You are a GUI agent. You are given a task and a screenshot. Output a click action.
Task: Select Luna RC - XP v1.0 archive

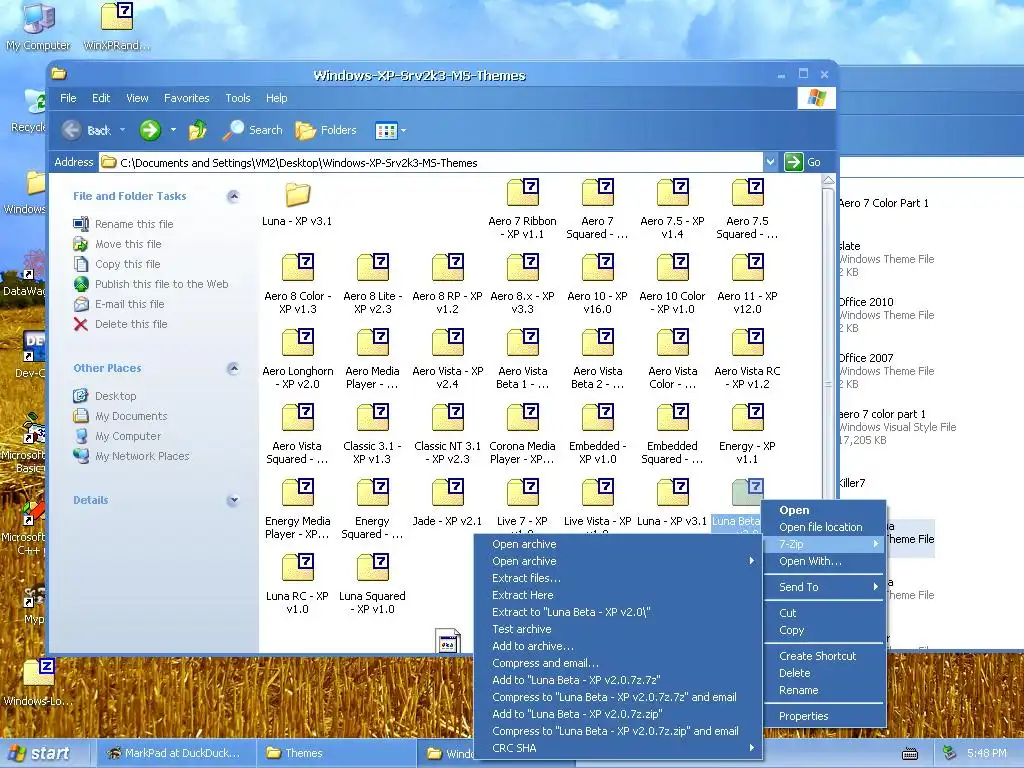pyautogui.click(x=298, y=584)
